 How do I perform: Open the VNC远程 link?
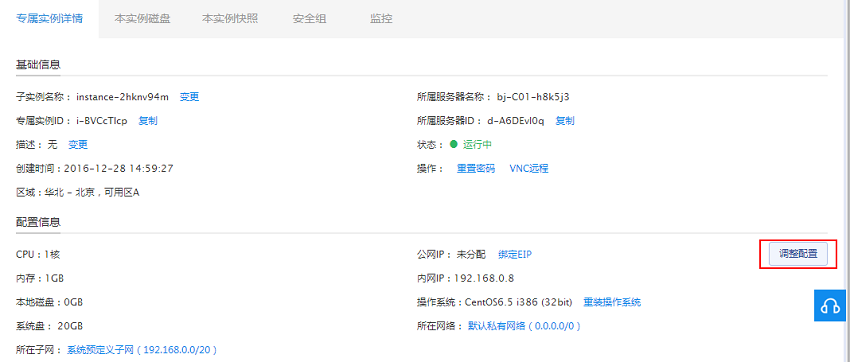[x=529, y=169]
